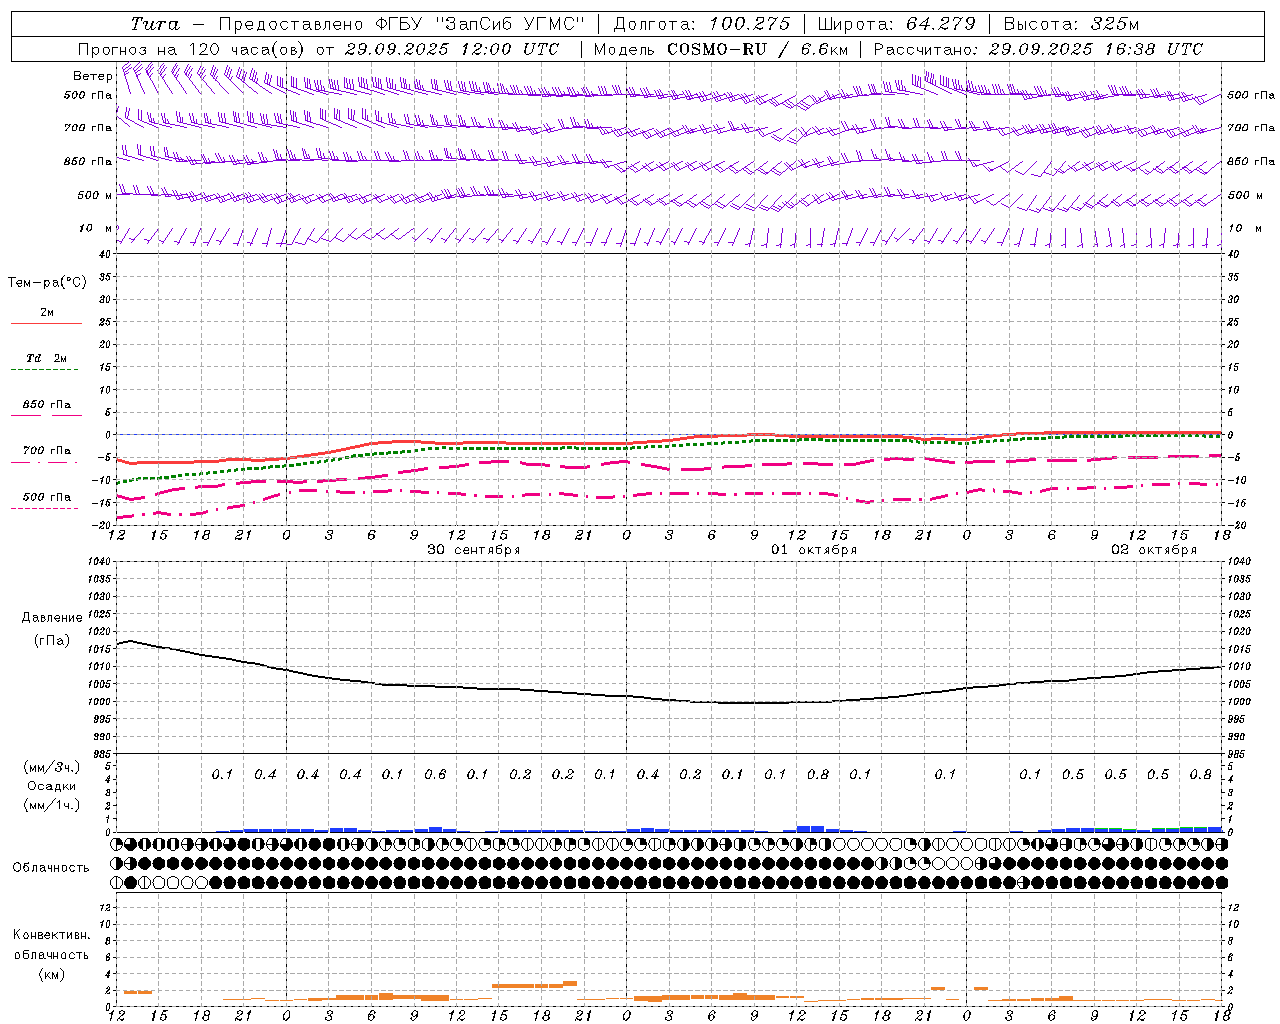Click the "Тем-ра(°C)" temperature panel label
1280x1024 pixels.
[x=47, y=283]
